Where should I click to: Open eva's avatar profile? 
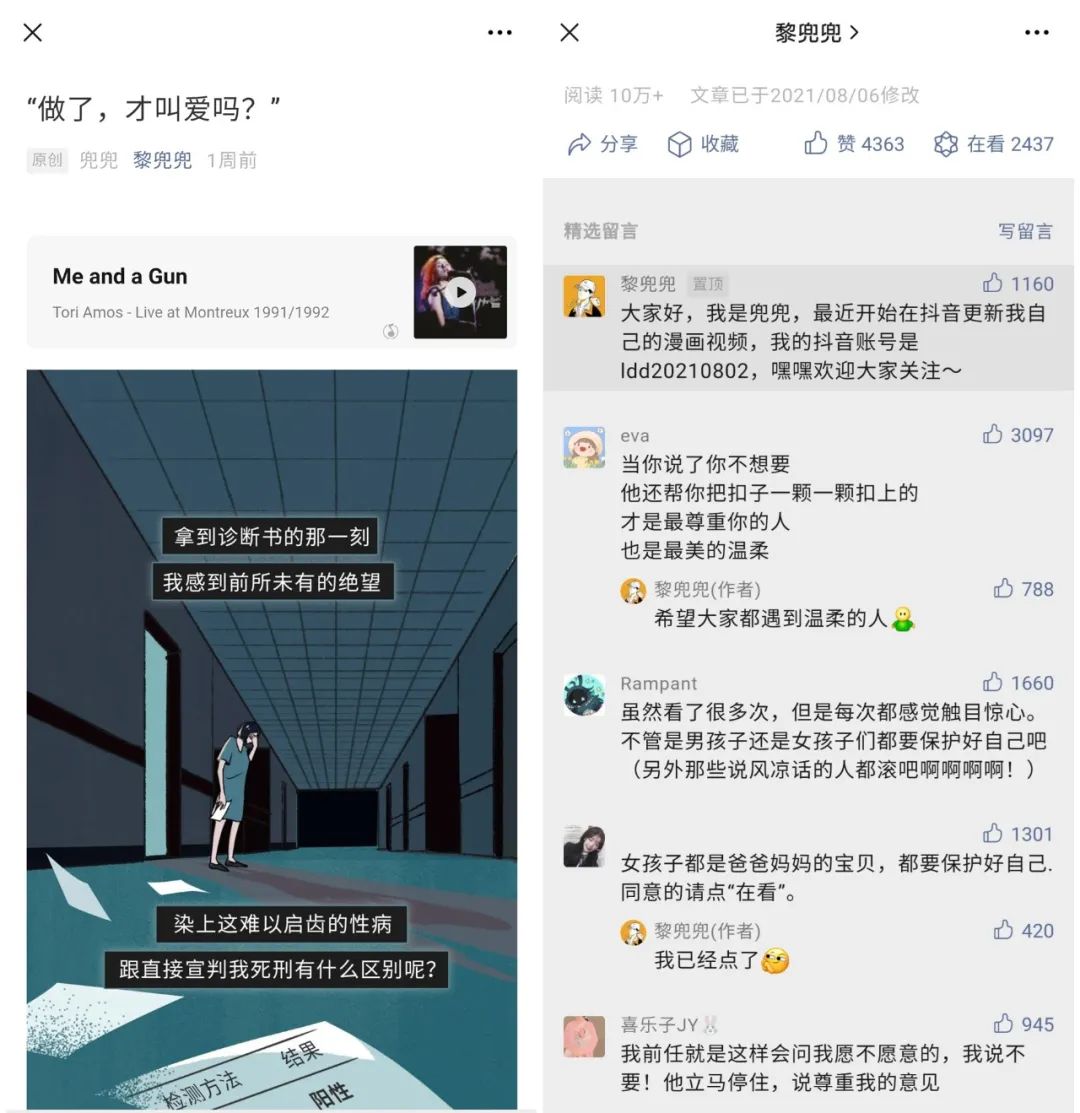click(584, 447)
